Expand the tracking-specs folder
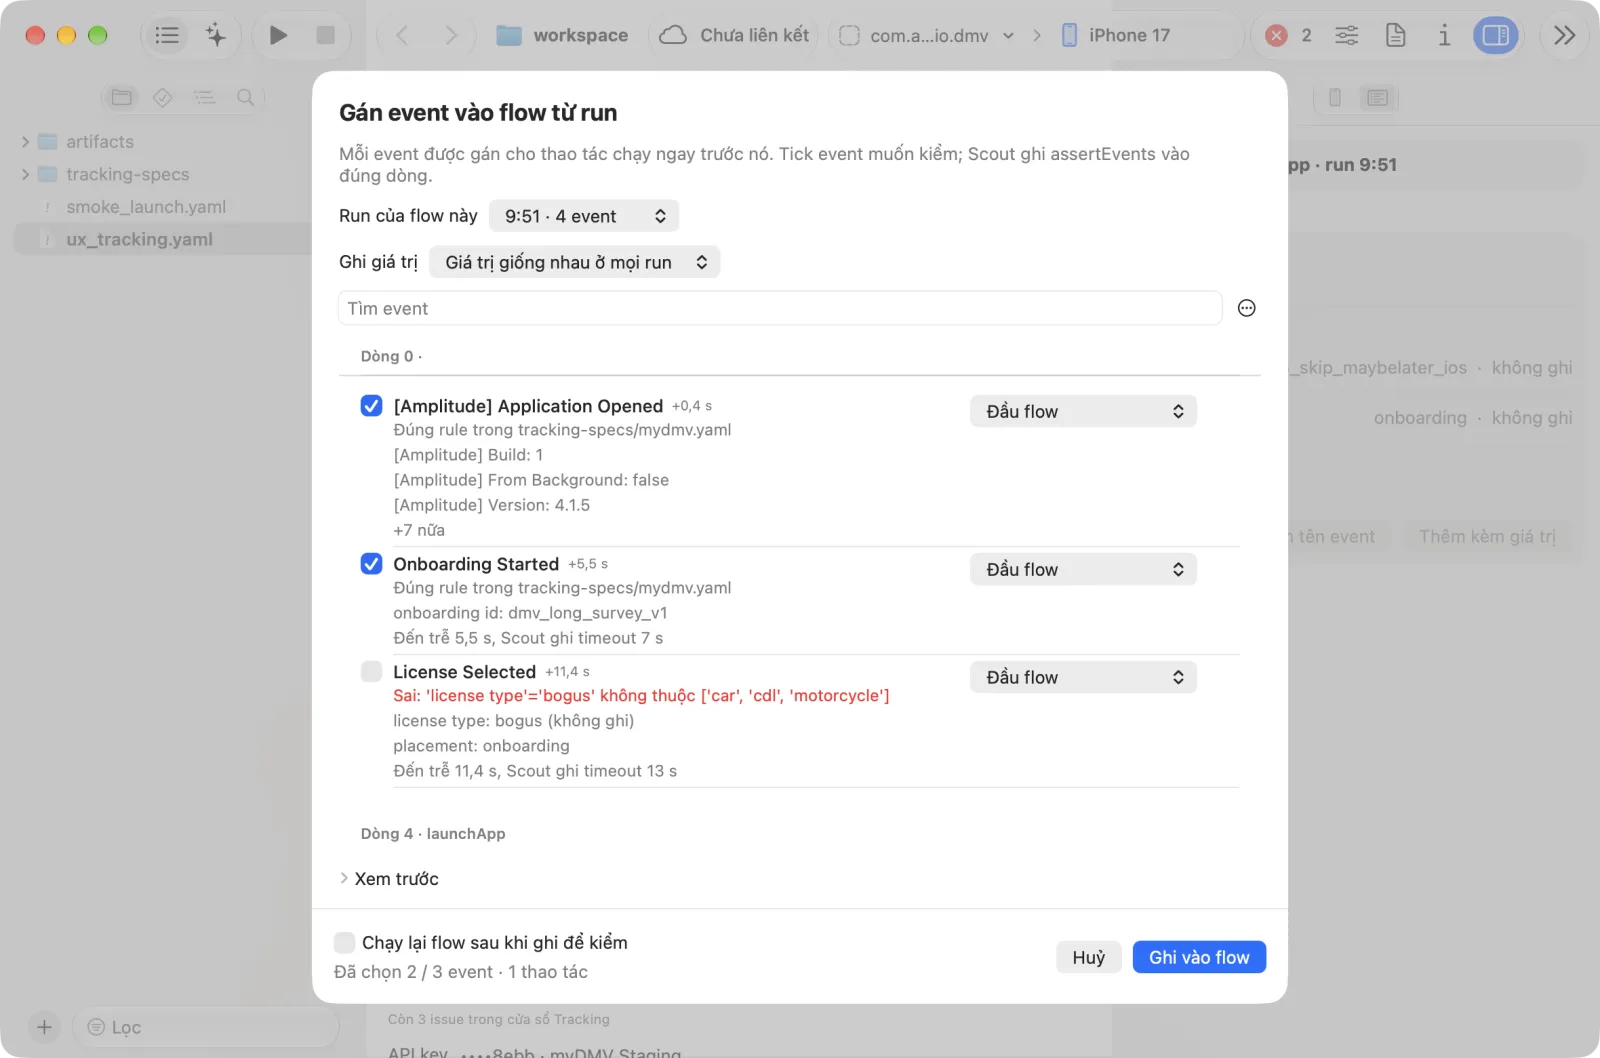This screenshot has width=1600, height=1058. (25, 174)
